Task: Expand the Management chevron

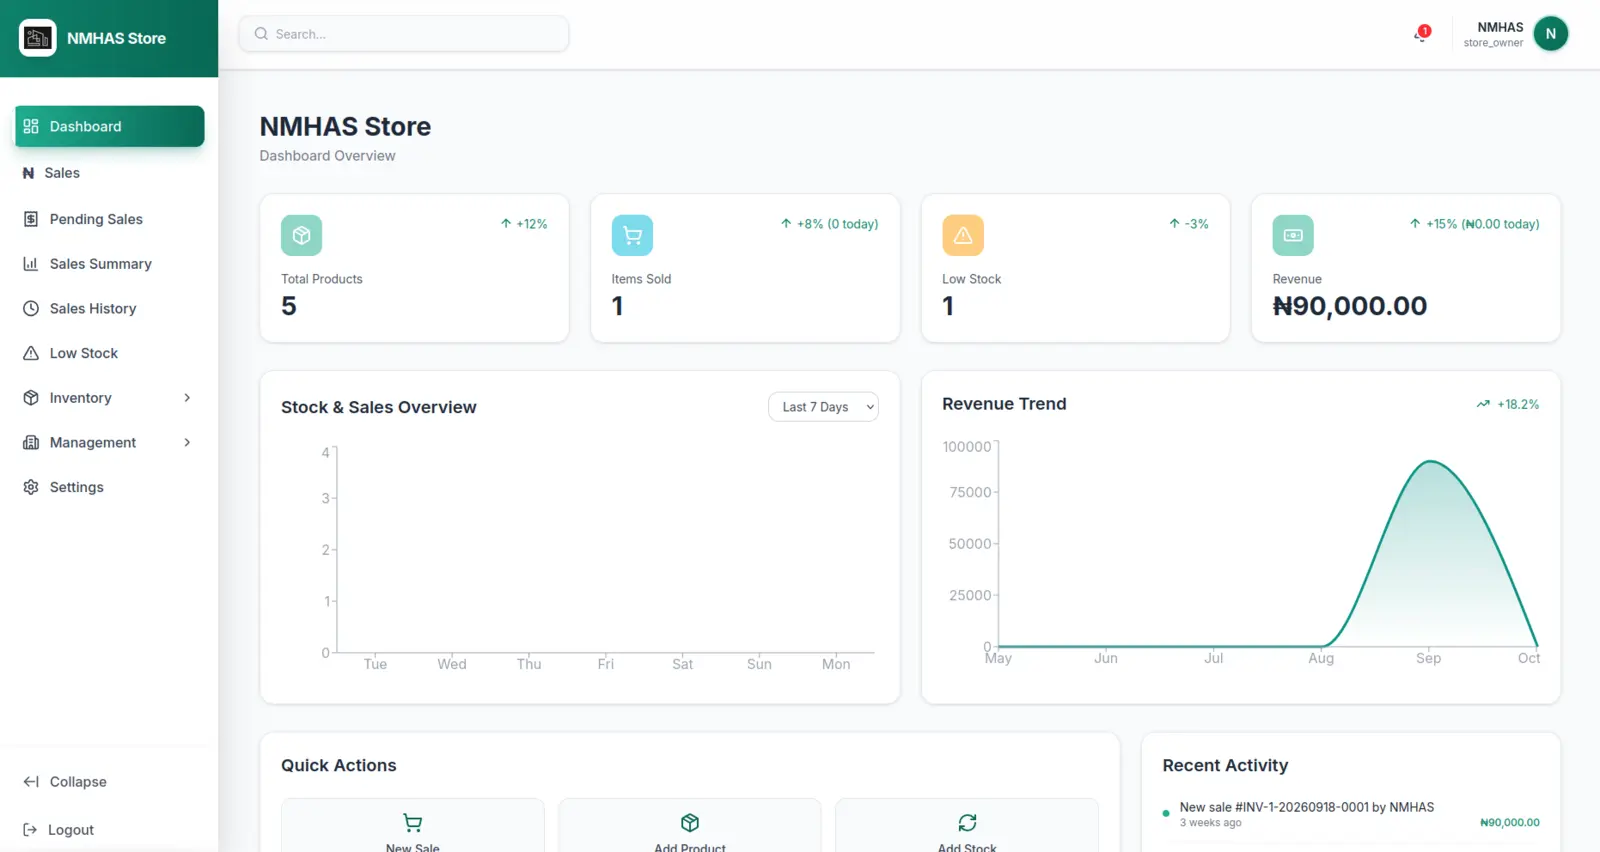Action: [x=187, y=442]
